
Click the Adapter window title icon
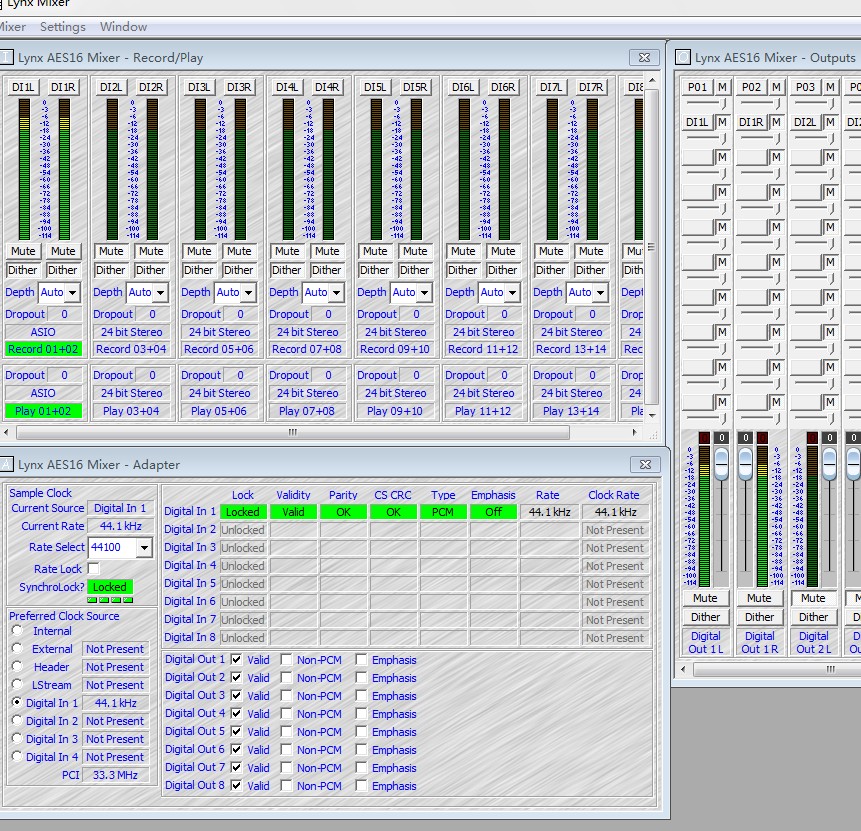(x=6, y=464)
